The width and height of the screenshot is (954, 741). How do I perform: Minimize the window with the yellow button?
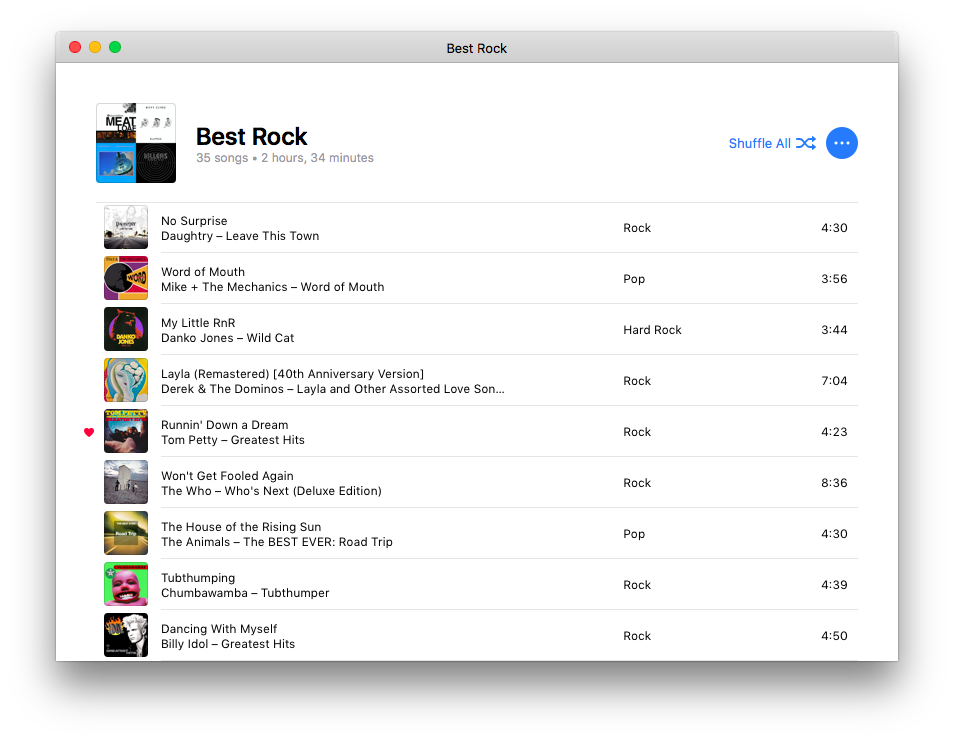[x=95, y=47]
